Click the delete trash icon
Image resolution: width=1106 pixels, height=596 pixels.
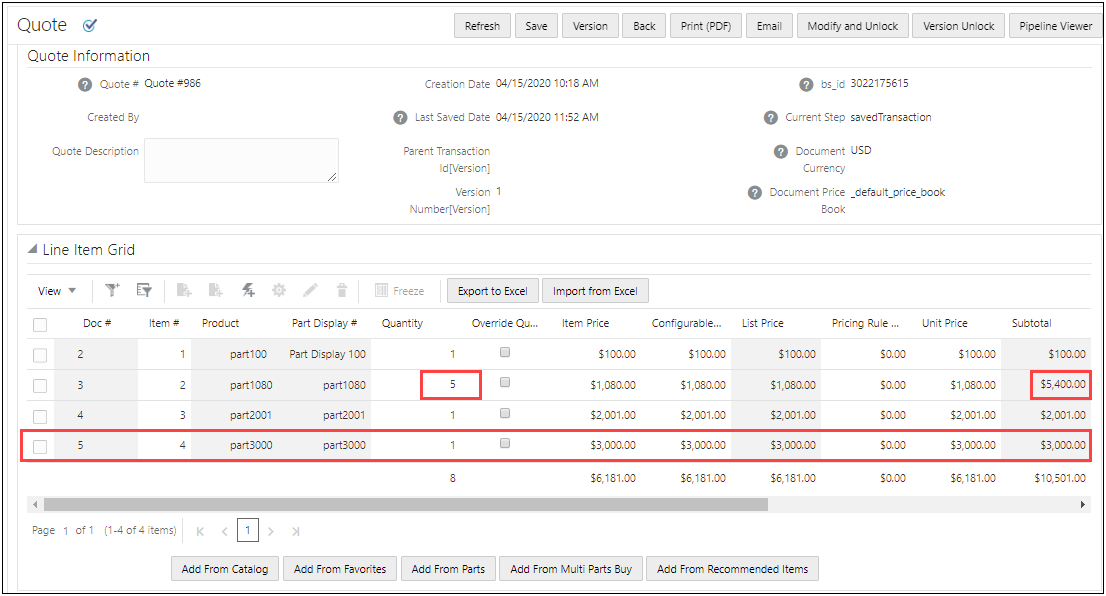tap(341, 290)
